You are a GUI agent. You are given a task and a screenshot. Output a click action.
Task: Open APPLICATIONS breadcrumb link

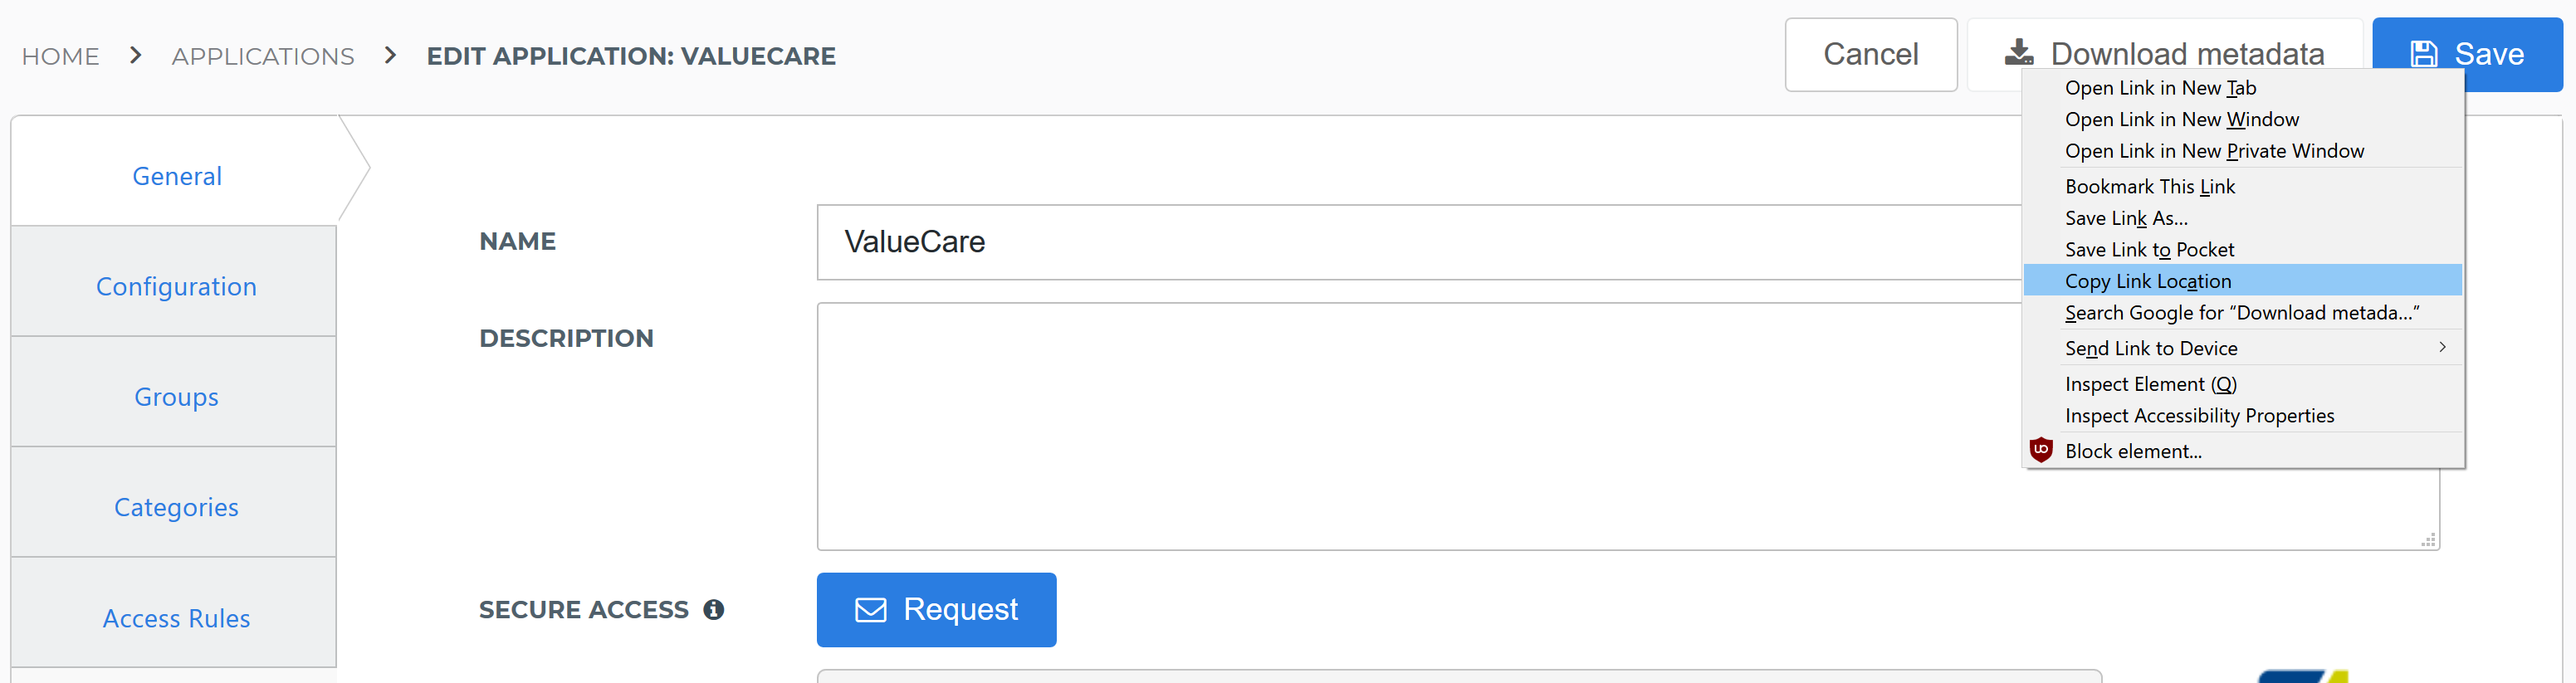(x=263, y=56)
